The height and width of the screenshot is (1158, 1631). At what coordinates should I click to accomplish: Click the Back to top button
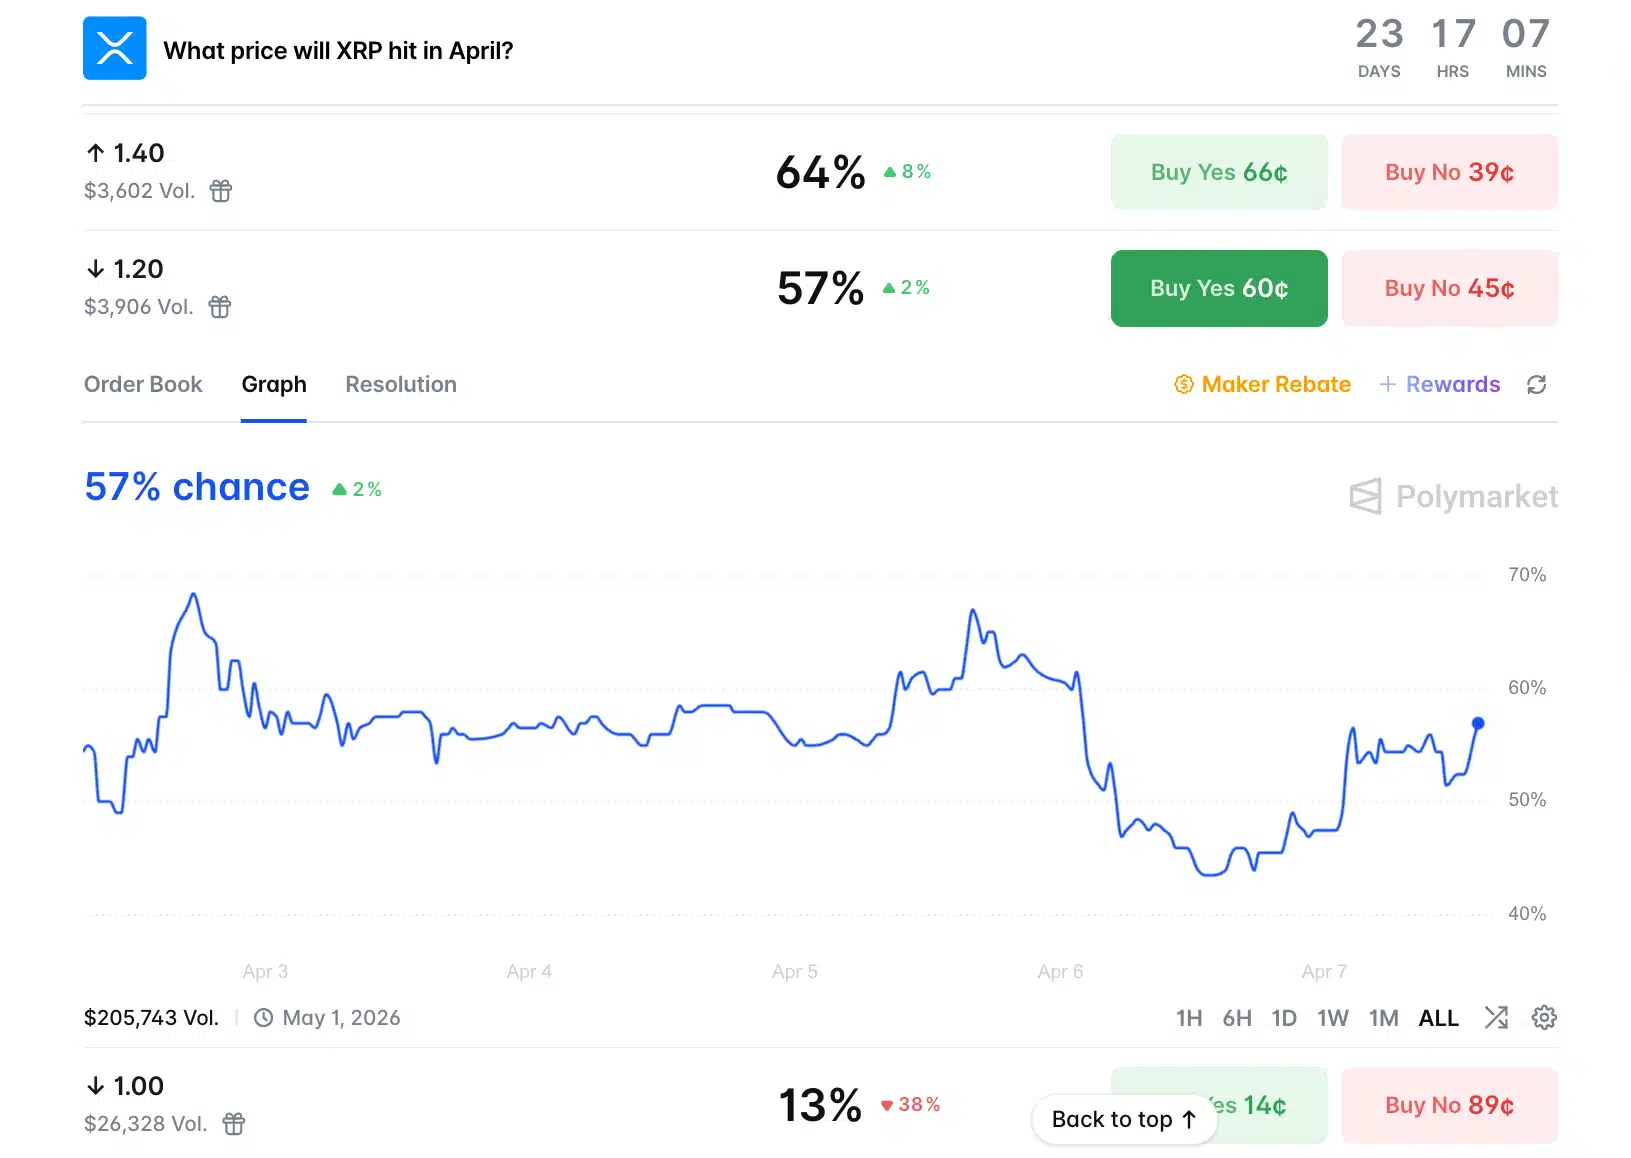1124,1119
